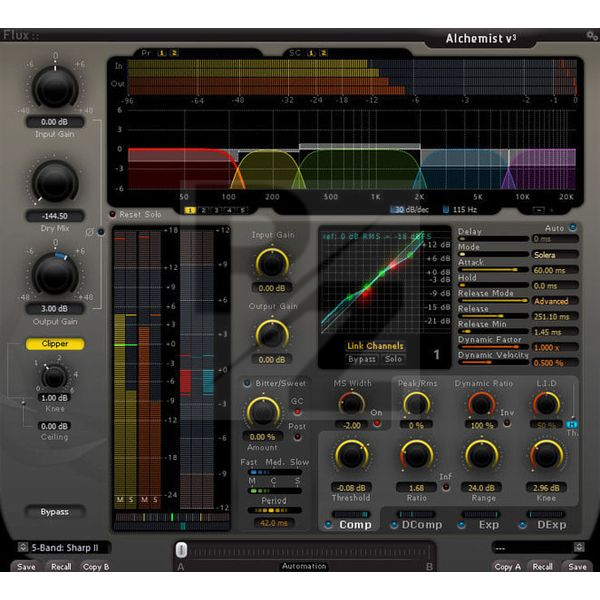The height and width of the screenshot is (600, 600).
Task: Click the phase invert icon near Dry Mix
Action: pos(89,232)
